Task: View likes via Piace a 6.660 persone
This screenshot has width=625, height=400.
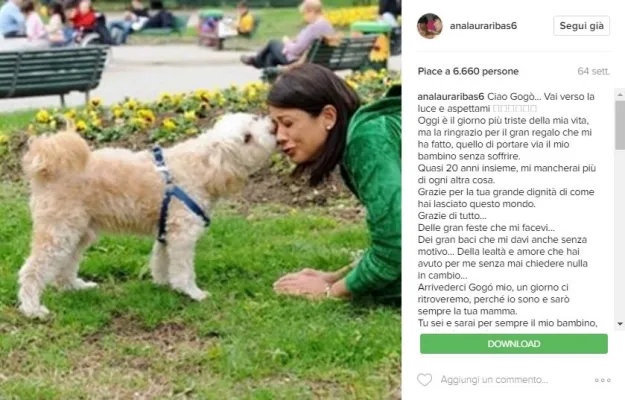Action: coord(468,71)
